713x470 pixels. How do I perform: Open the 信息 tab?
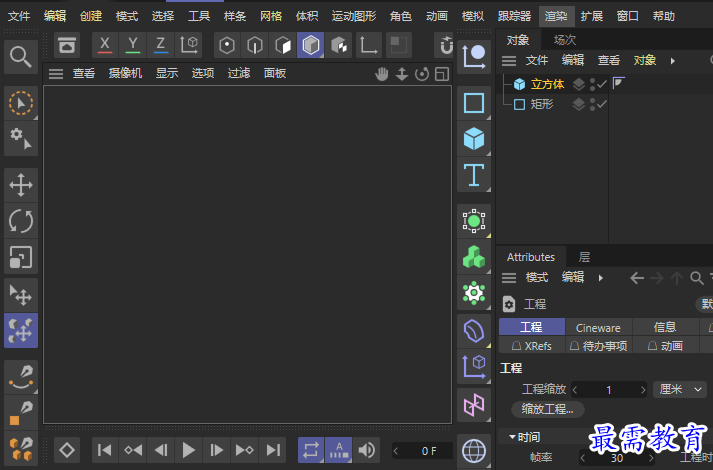pos(665,327)
